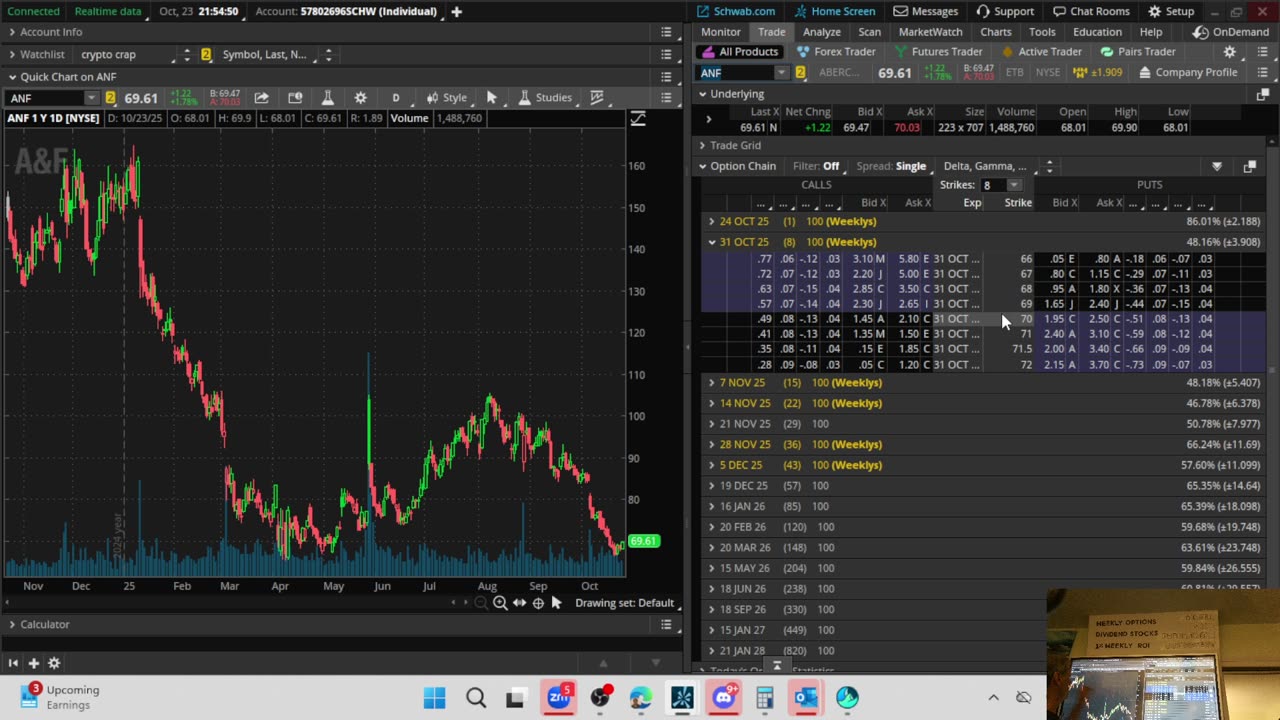Expand the 21 NOV 25 expiration

[x=712, y=424]
